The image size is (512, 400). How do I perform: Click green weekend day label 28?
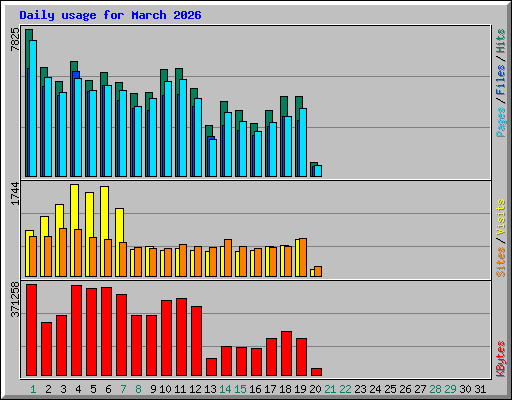click(x=435, y=389)
